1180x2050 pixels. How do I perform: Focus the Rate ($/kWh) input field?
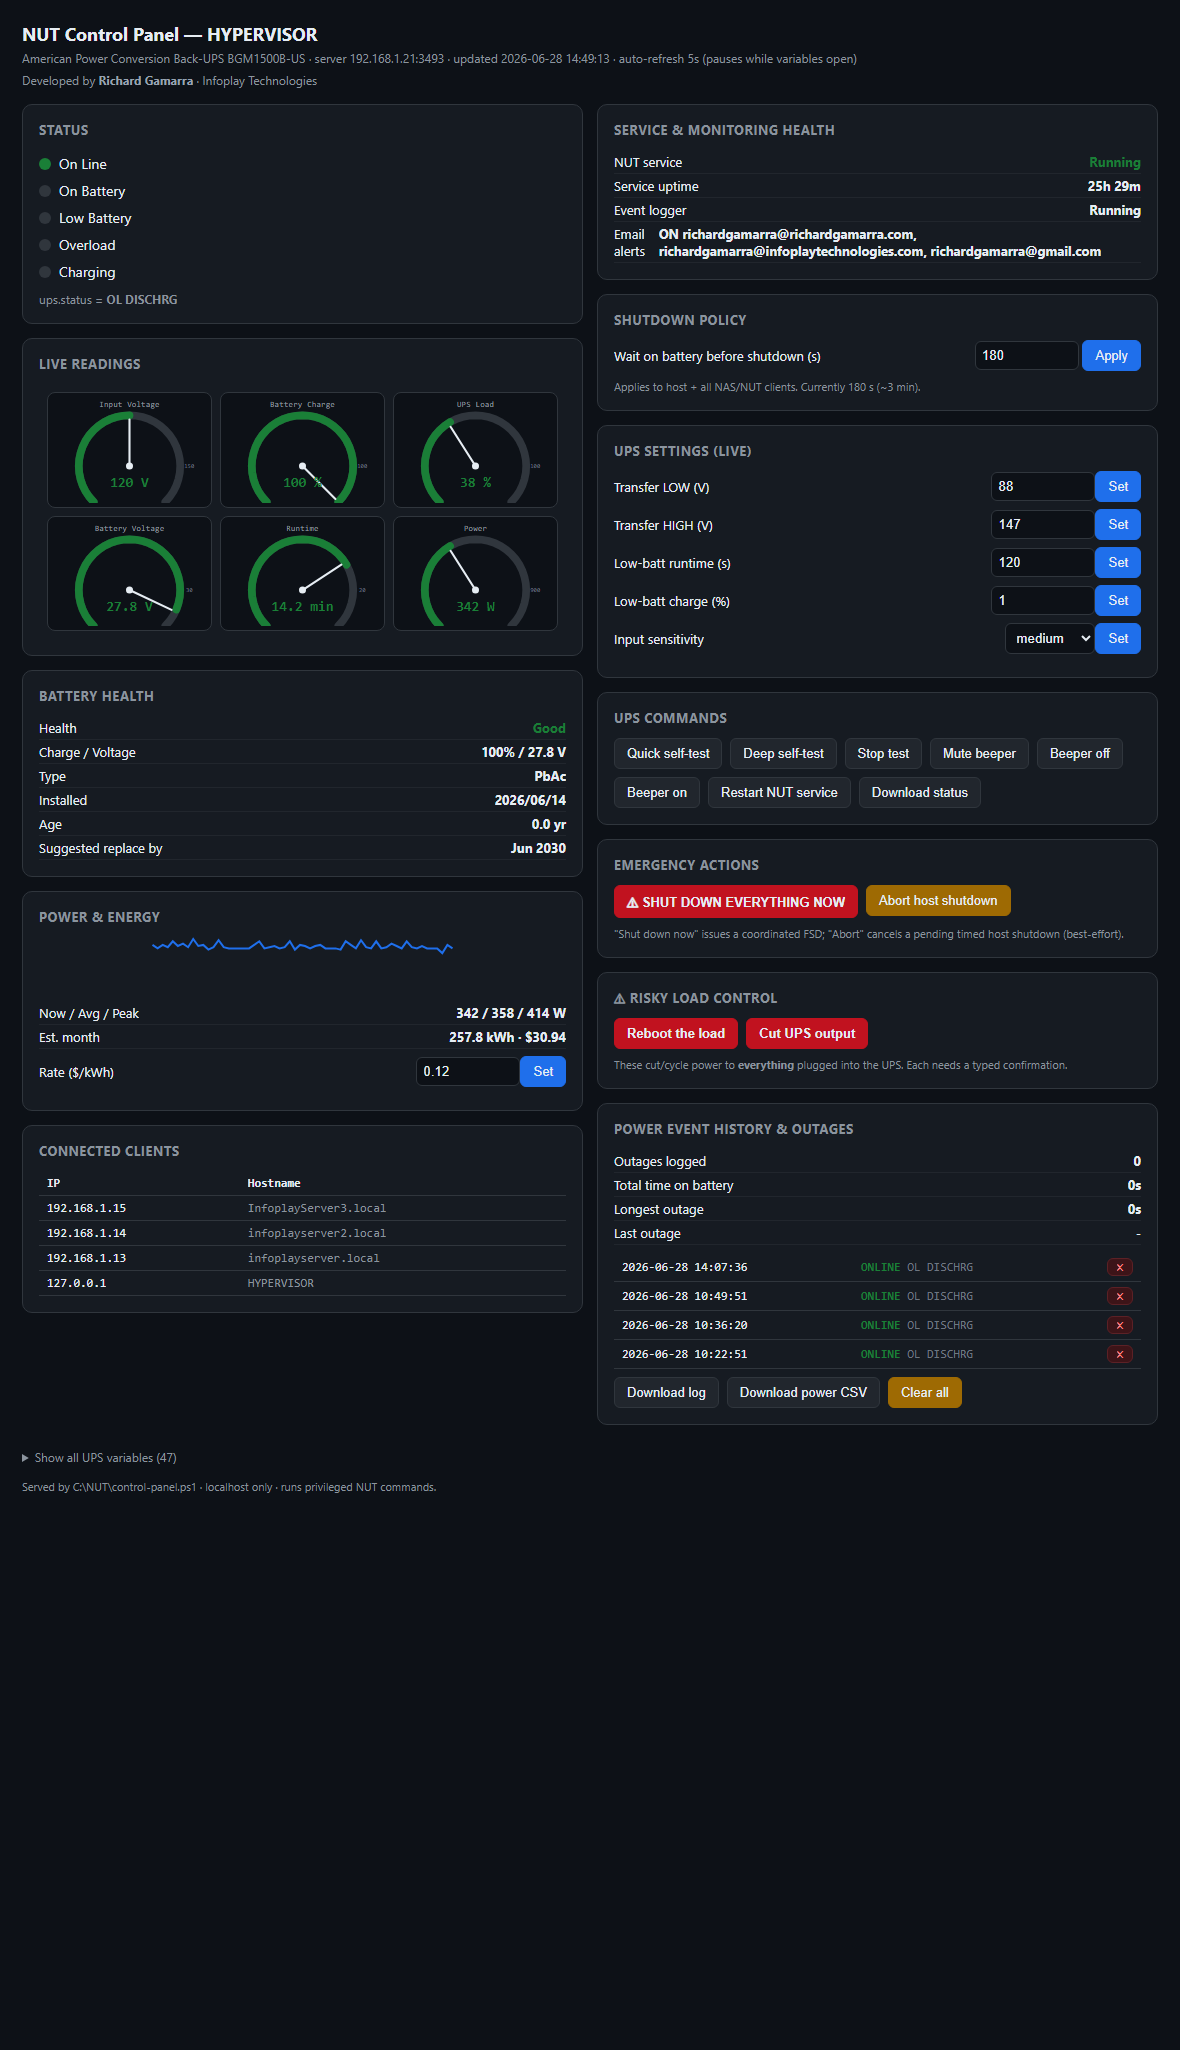pos(468,1072)
